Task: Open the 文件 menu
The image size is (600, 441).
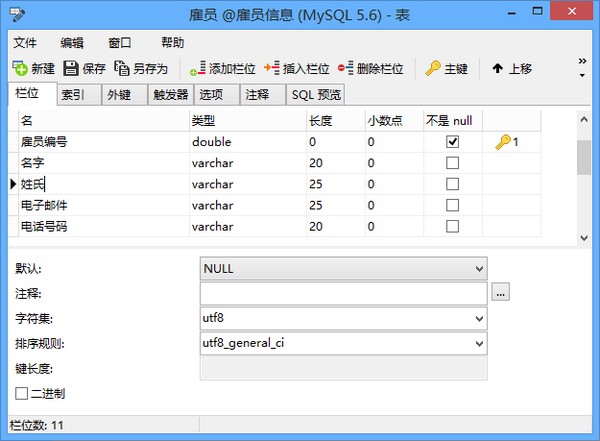Action: (25, 43)
